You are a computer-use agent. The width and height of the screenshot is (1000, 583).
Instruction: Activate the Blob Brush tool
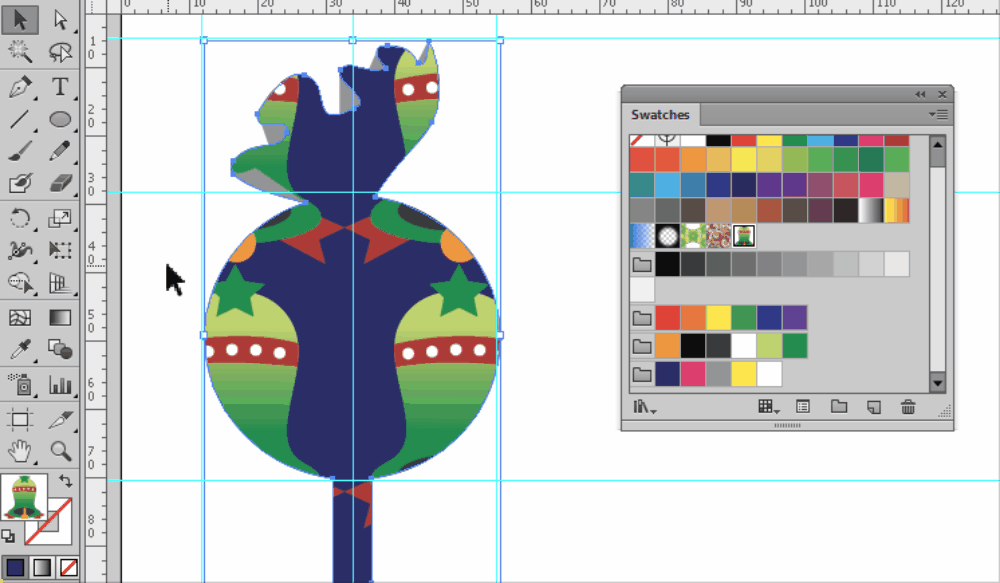(20, 184)
